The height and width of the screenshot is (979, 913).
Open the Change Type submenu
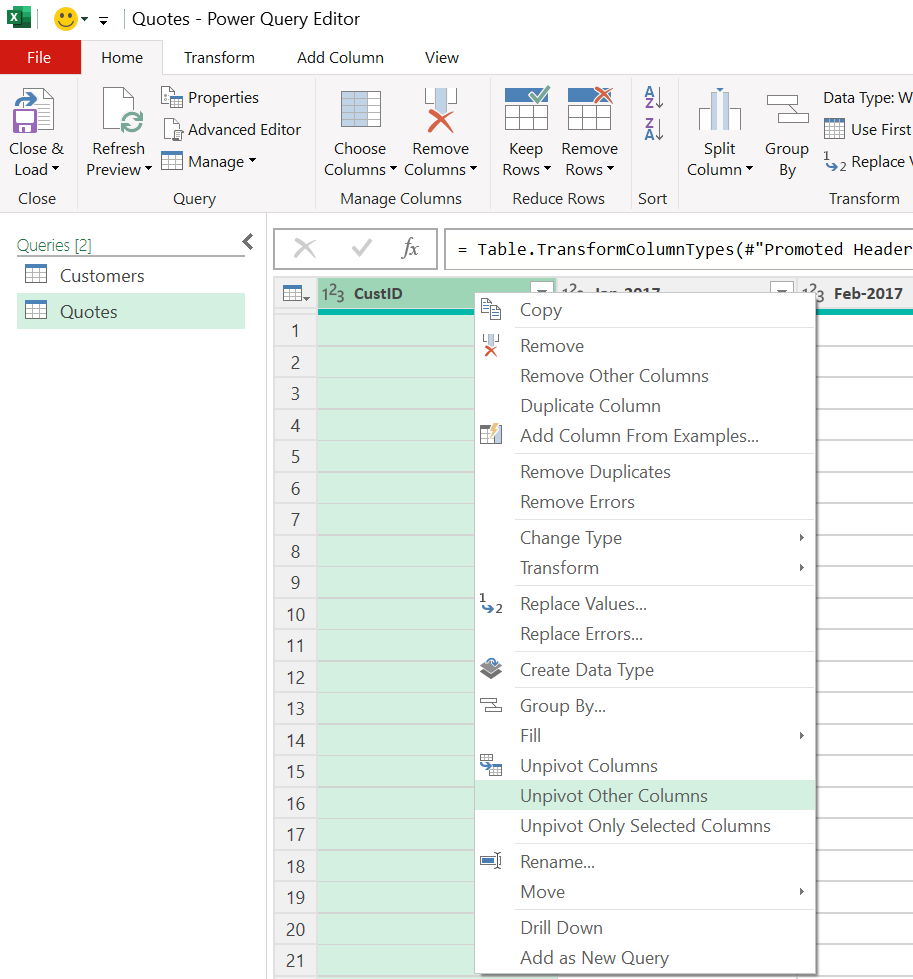(x=645, y=538)
